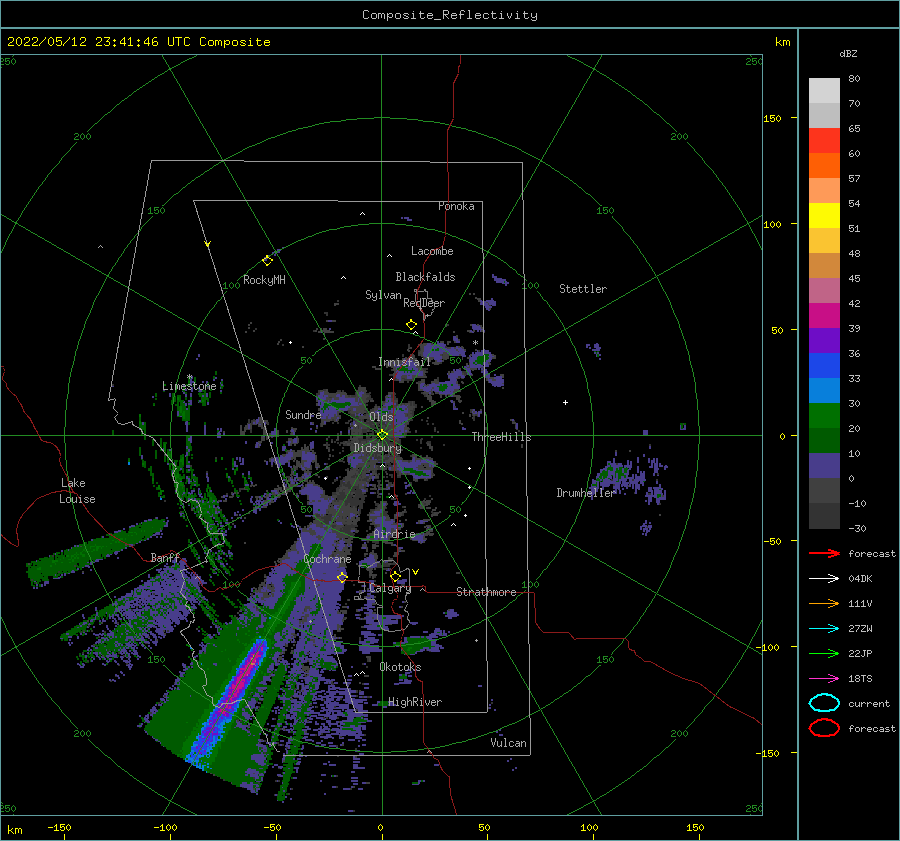Click the dBZ legend heading
The height and width of the screenshot is (841, 900).
point(848,53)
